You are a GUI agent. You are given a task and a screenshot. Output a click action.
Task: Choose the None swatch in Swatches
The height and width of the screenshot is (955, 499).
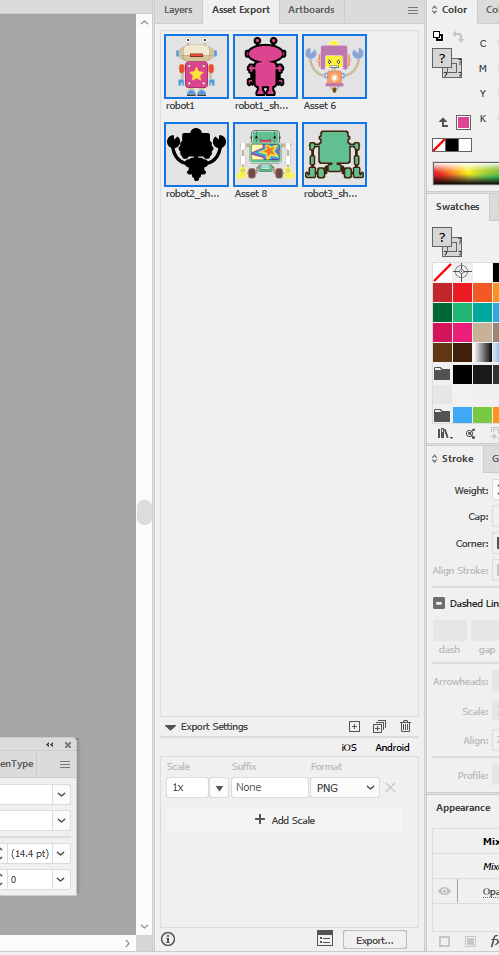[x=442, y=272]
